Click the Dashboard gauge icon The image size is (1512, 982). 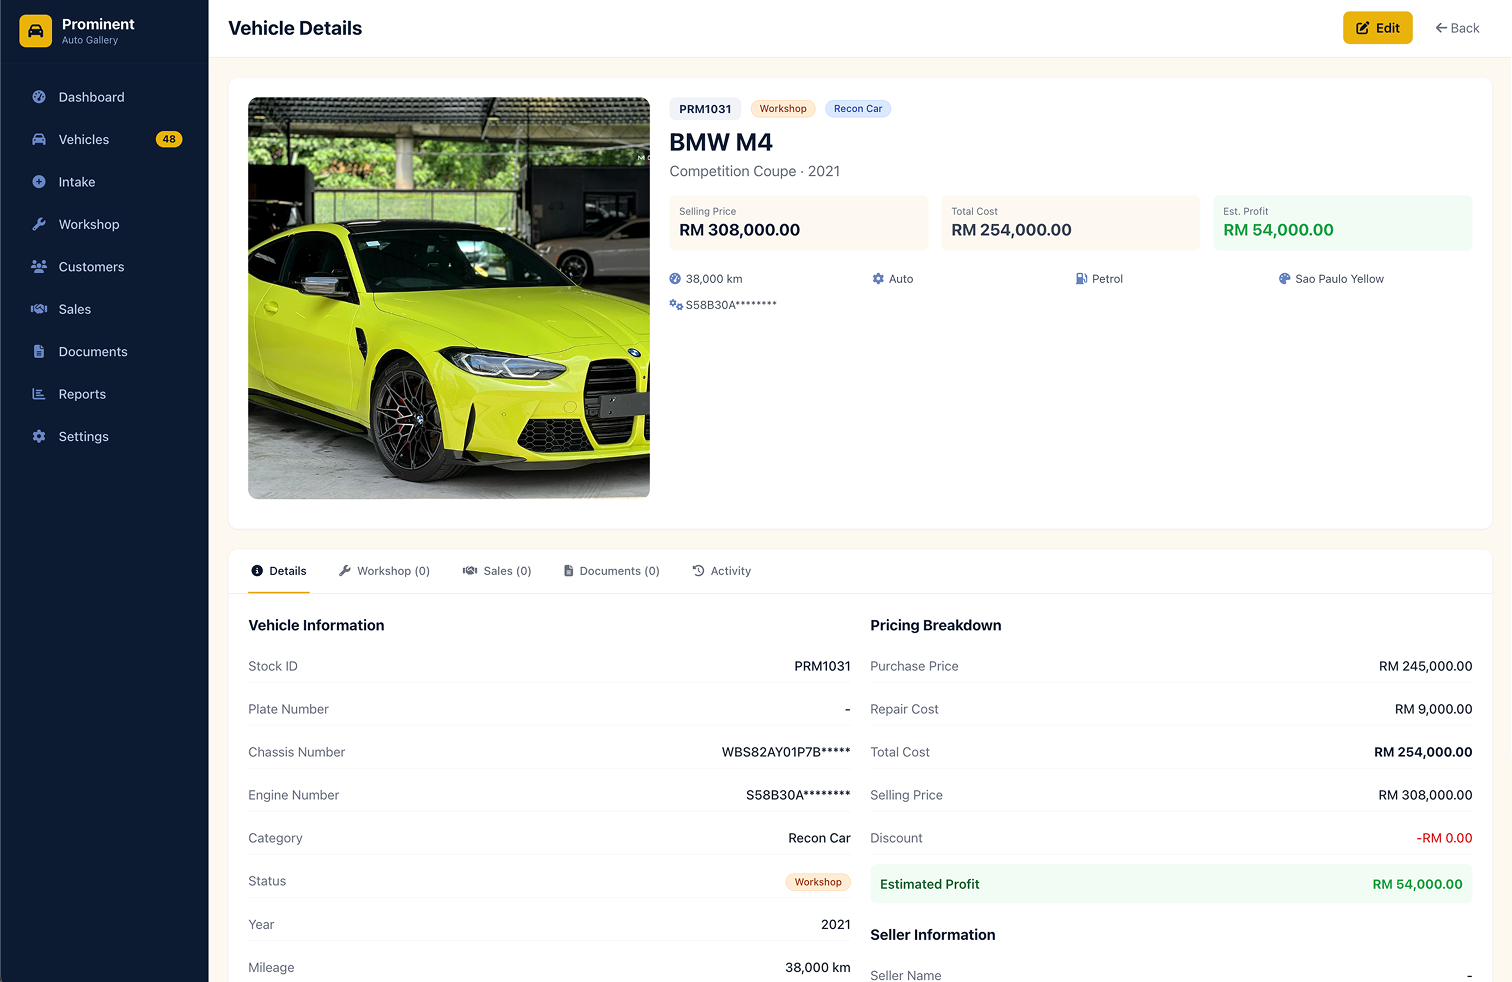(x=39, y=97)
